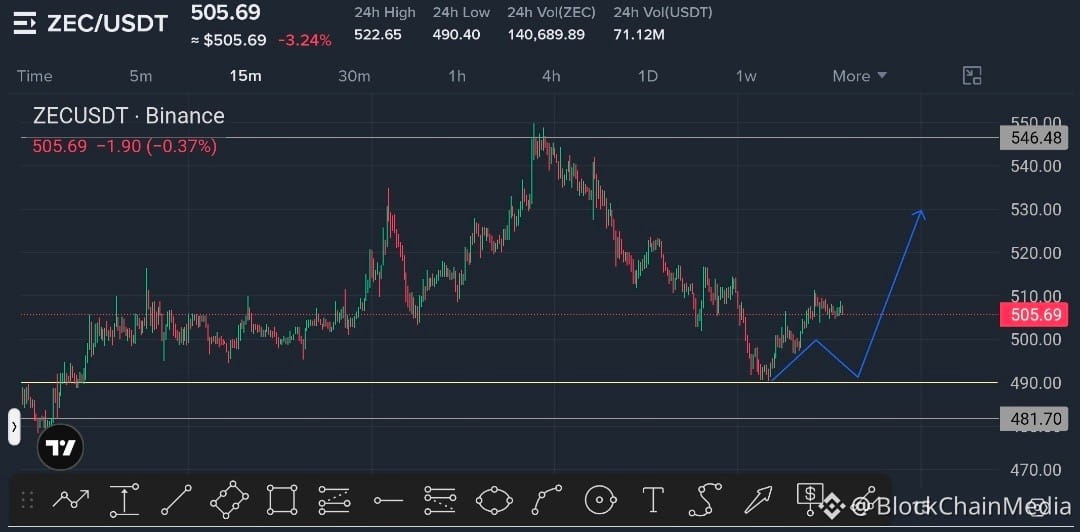Click the 520.00 price axis label
This screenshot has width=1080, height=532.
click(1036, 253)
